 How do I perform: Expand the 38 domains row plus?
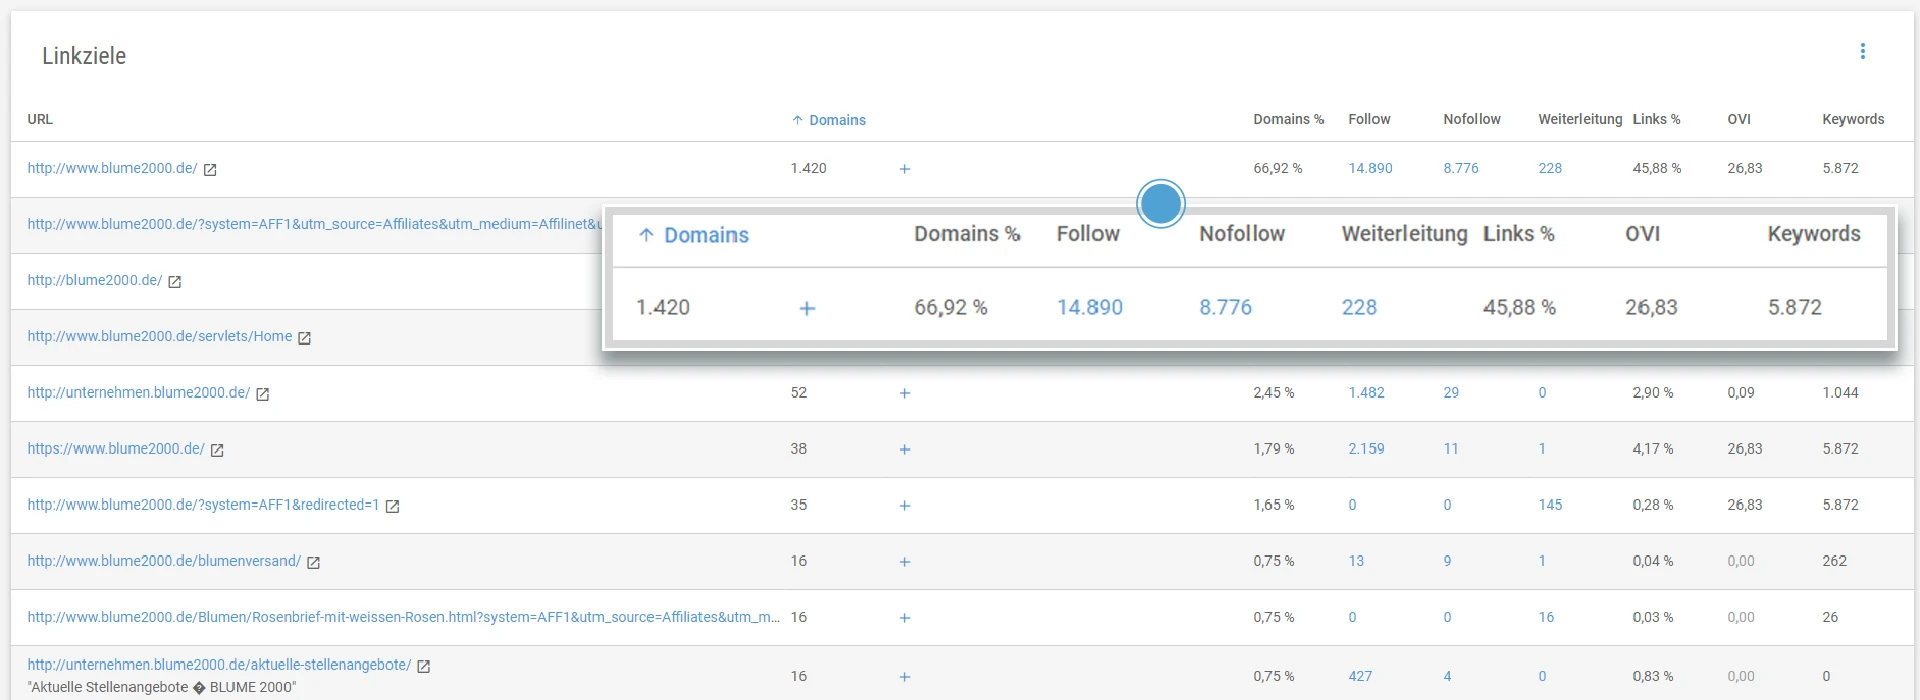click(904, 450)
